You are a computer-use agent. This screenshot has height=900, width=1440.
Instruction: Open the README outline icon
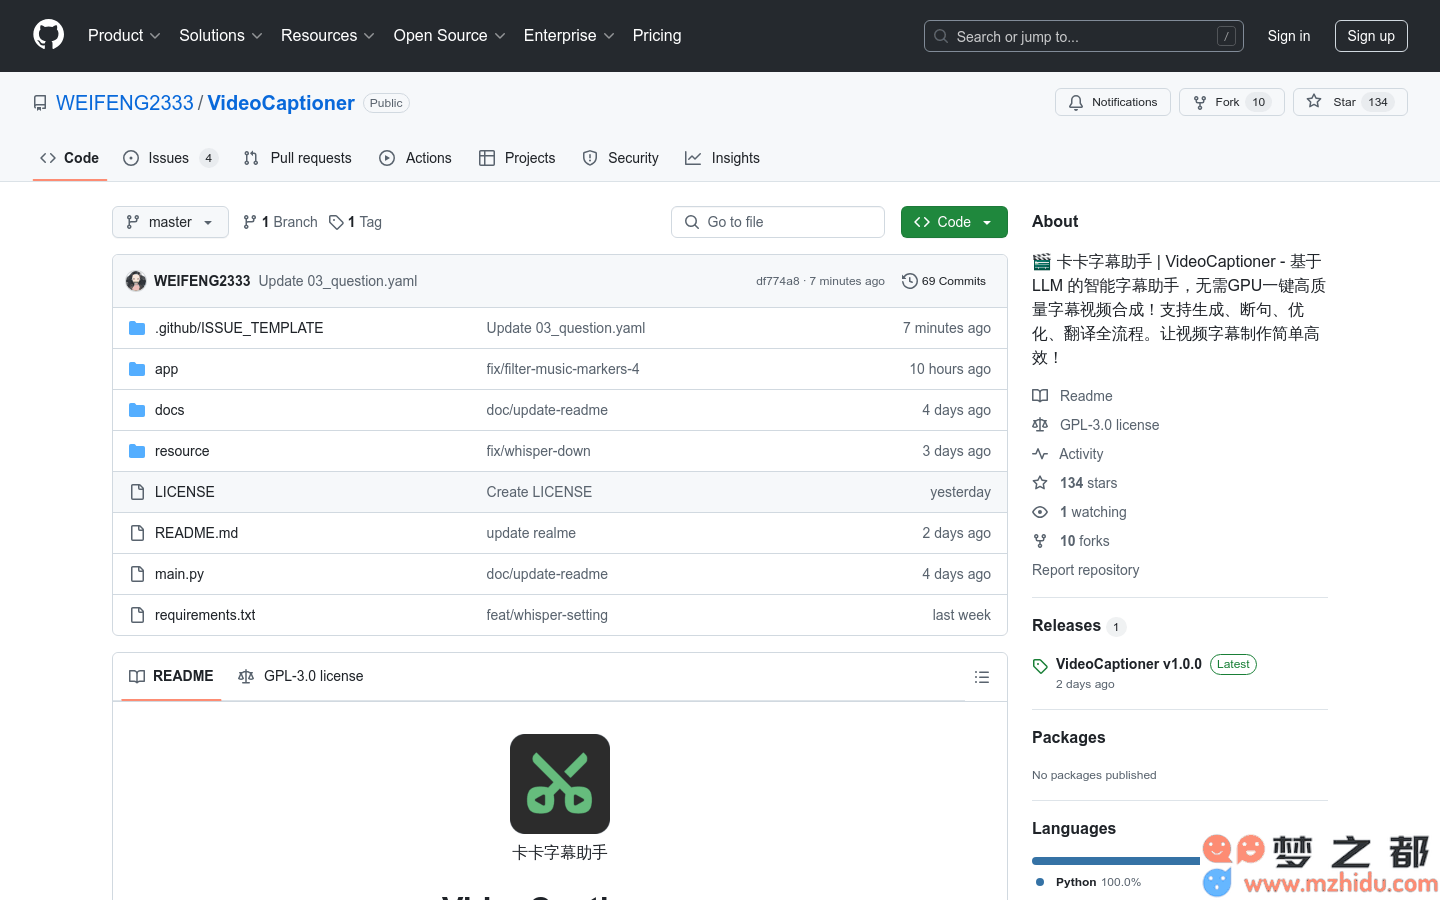coord(982,677)
